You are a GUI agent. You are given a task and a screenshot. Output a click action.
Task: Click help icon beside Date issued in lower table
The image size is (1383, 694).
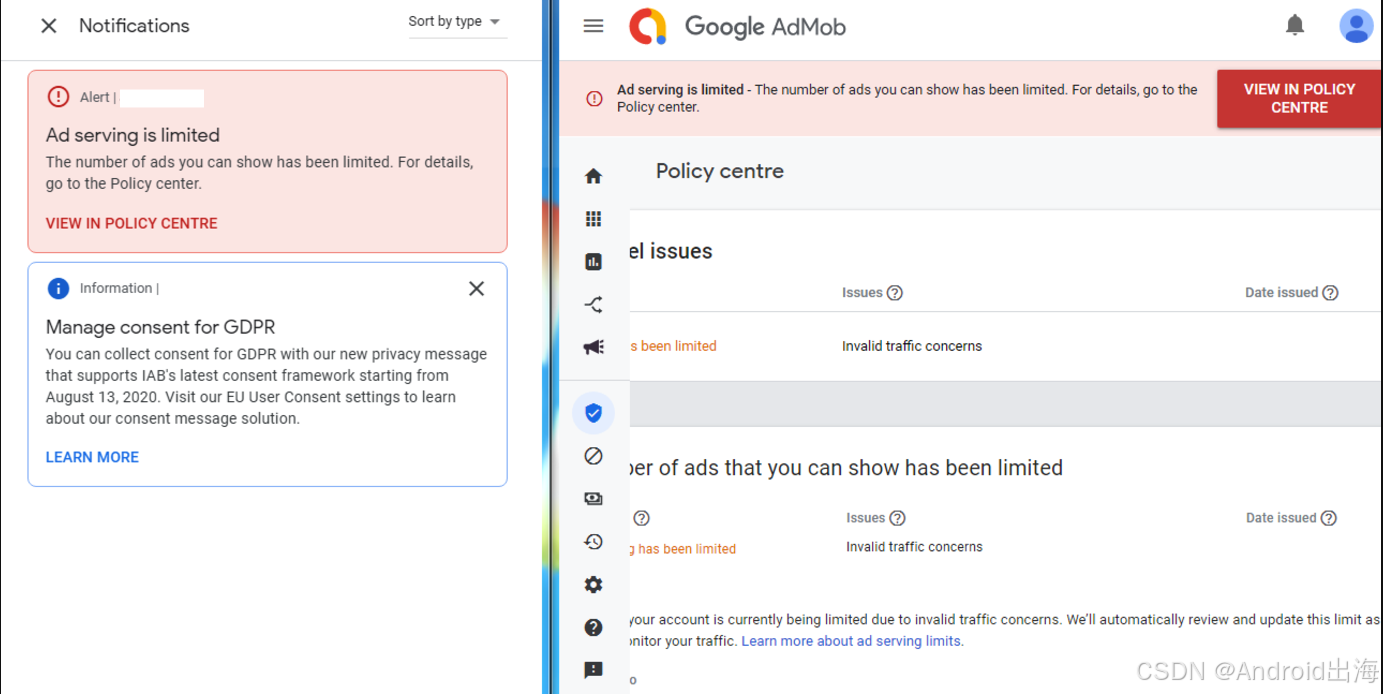point(1328,518)
